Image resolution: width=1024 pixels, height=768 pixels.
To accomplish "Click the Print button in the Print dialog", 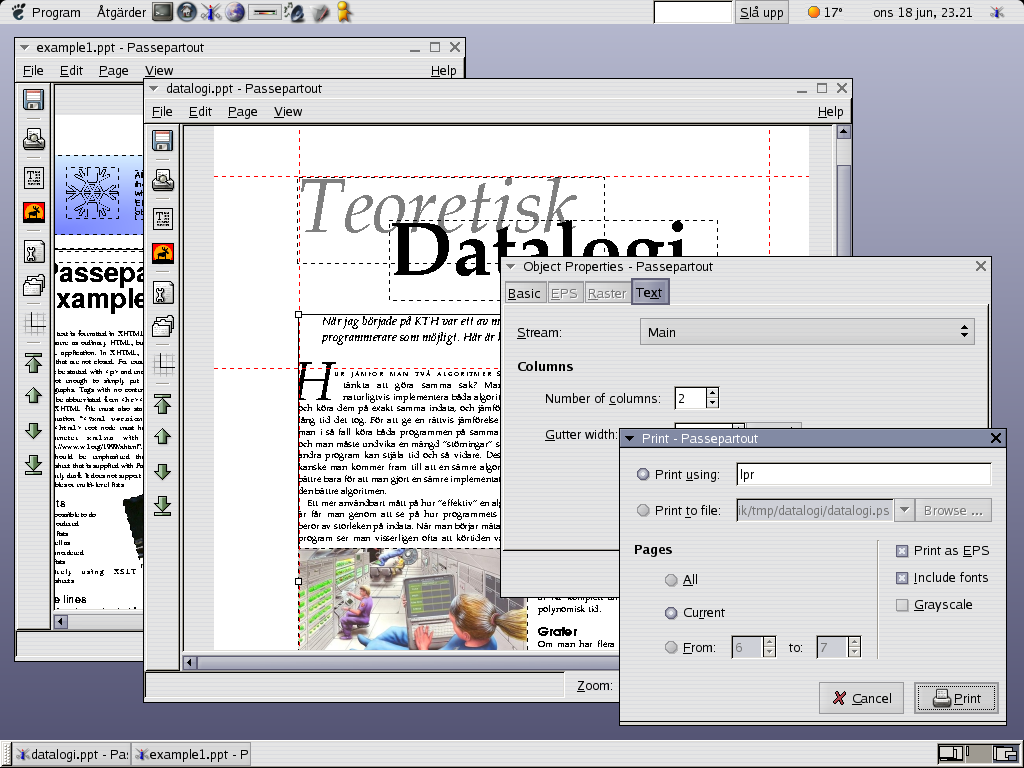I will tap(956, 698).
